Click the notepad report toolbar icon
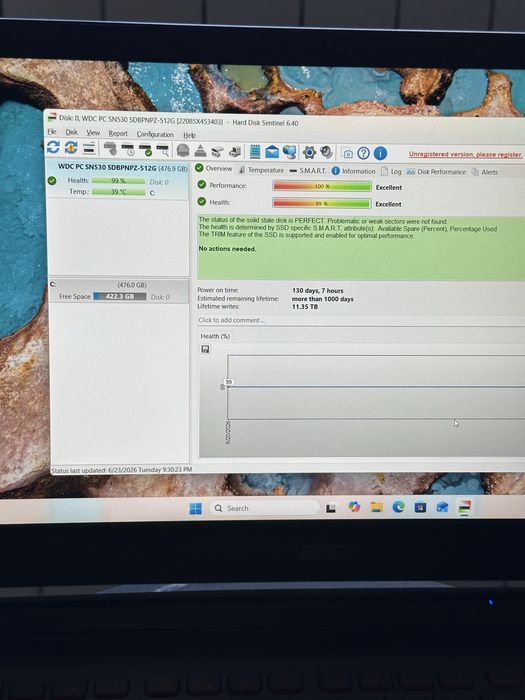The width and height of the screenshot is (525, 700). click(254, 151)
